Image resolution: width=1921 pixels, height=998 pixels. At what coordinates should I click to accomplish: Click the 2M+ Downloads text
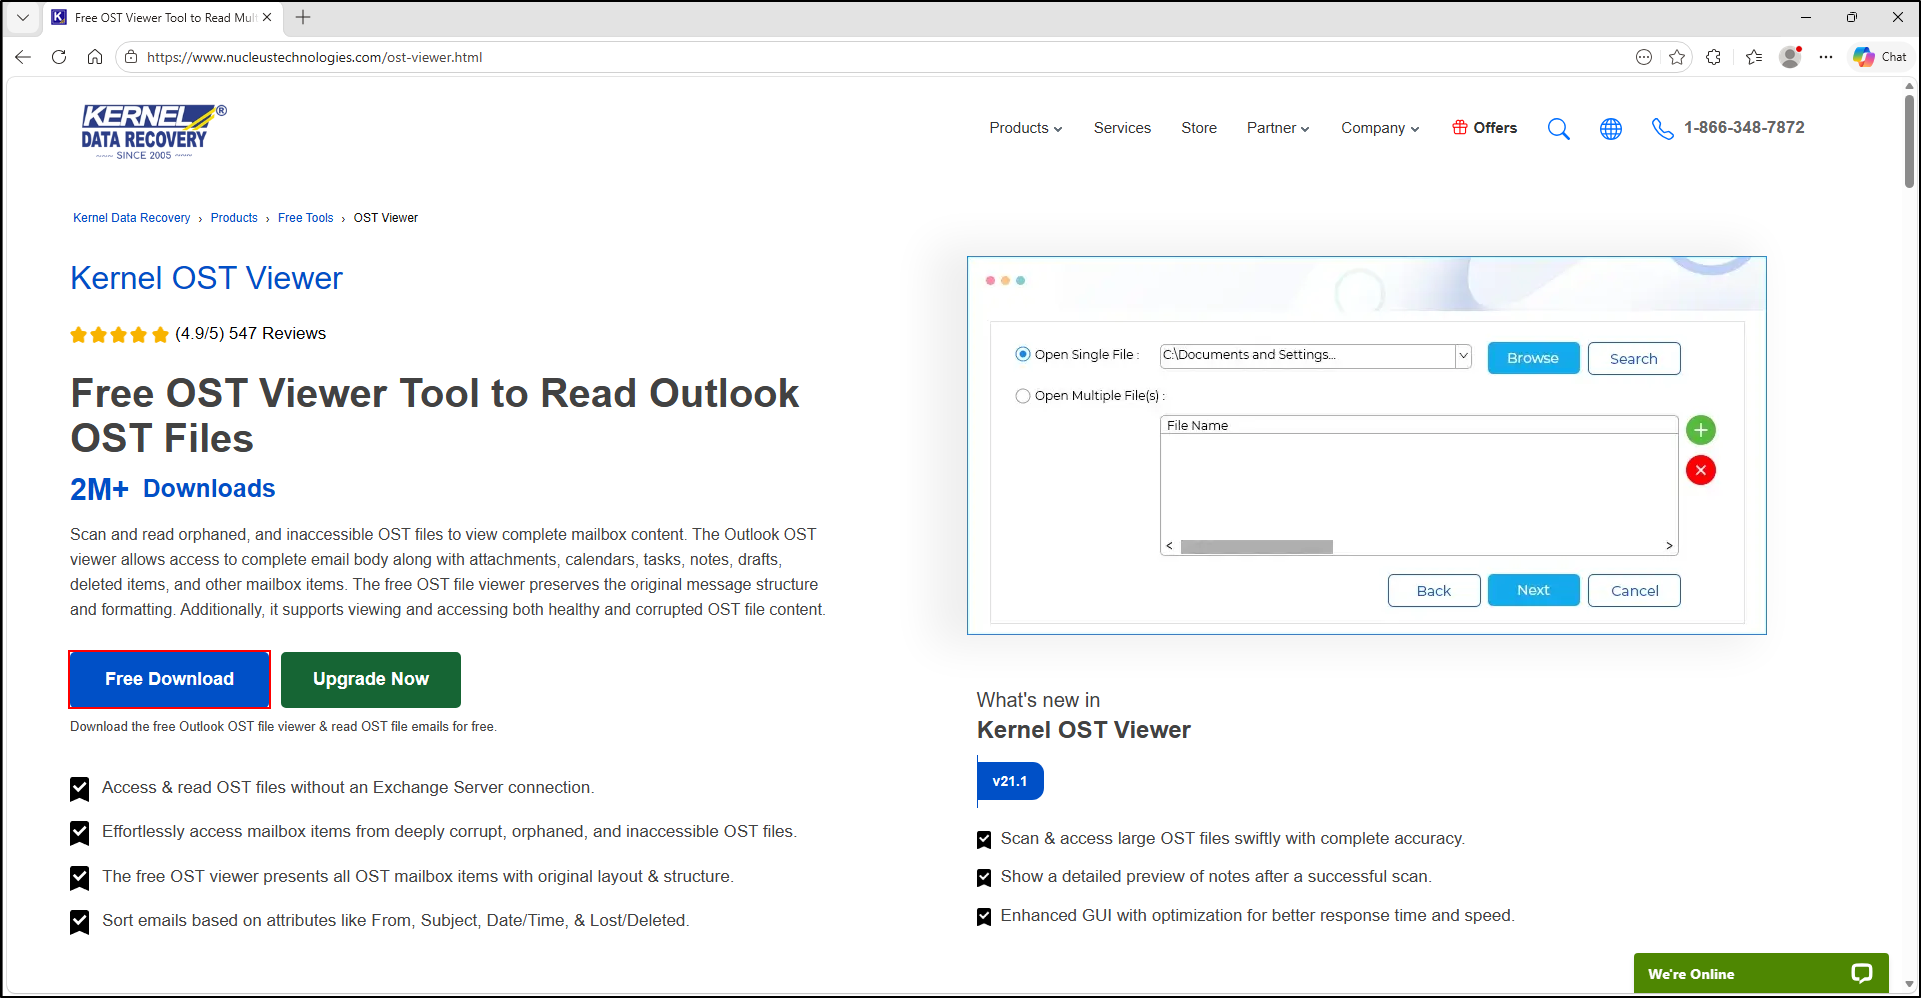pos(172,489)
